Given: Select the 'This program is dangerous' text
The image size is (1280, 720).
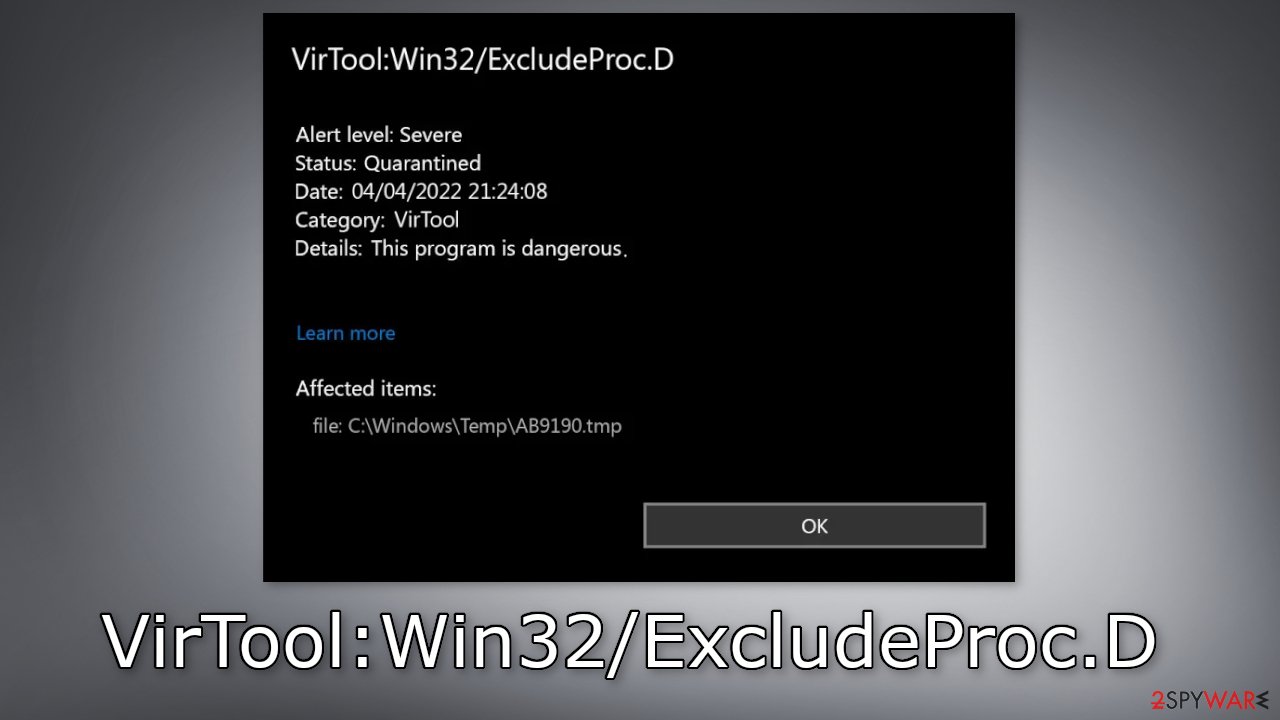Looking at the screenshot, I should click(x=497, y=249).
